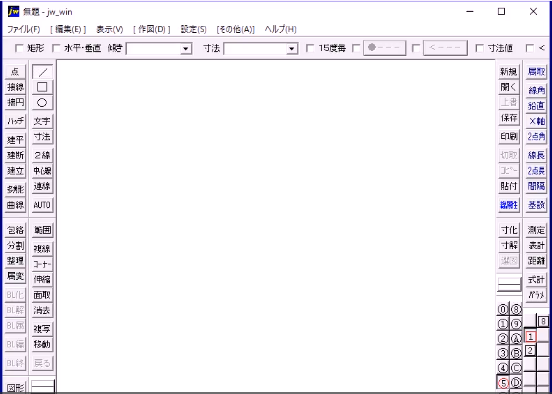Click the 線角 line angle button
The width and height of the screenshot is (552, 394).
click(x=536, y=90)
